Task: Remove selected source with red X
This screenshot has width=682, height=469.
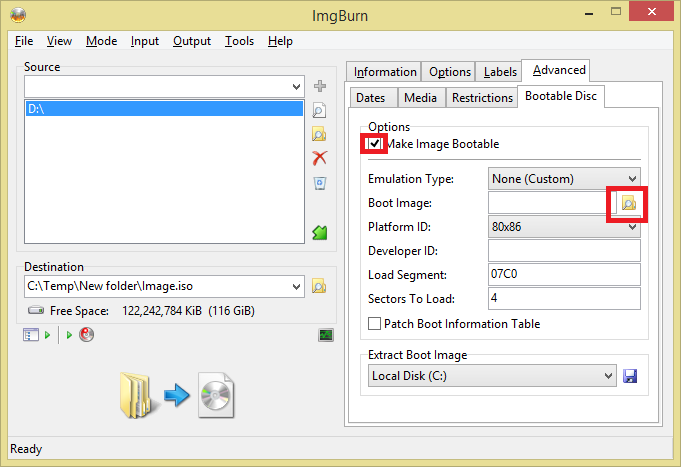Action: 320,158
